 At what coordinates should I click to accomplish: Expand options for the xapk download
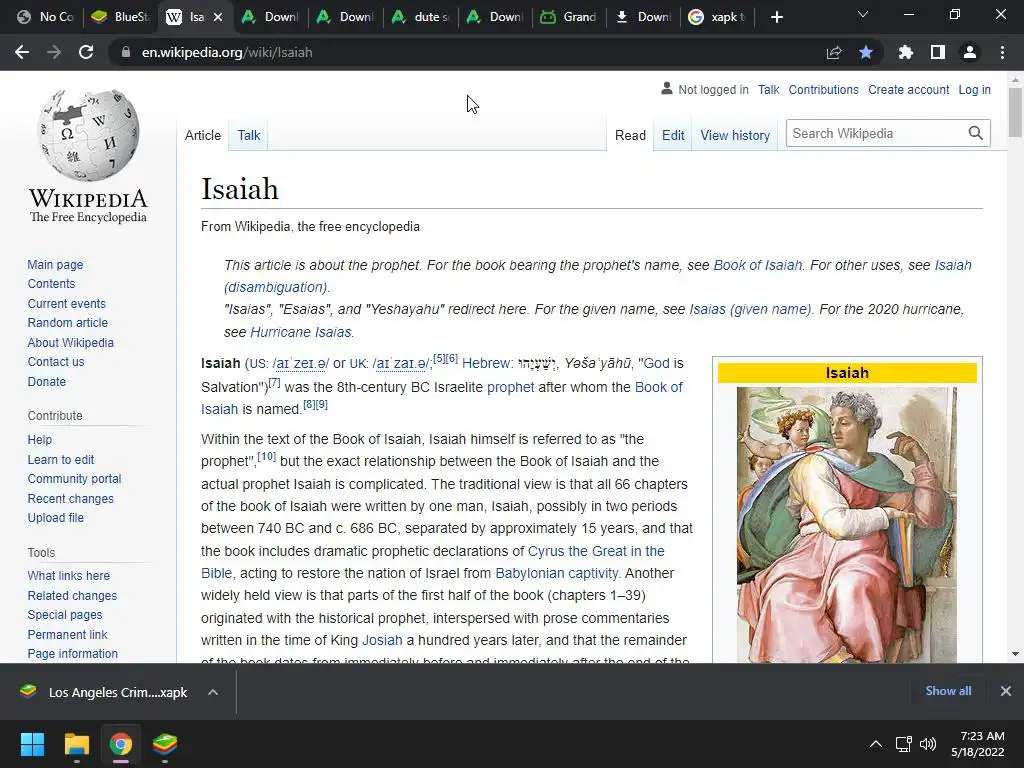(x=213, y=692)
